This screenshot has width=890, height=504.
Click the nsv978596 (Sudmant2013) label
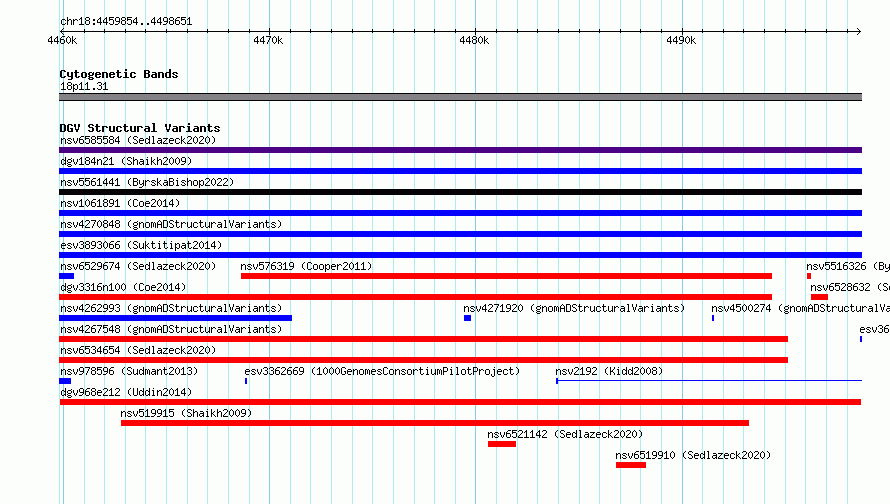point(129,371)
